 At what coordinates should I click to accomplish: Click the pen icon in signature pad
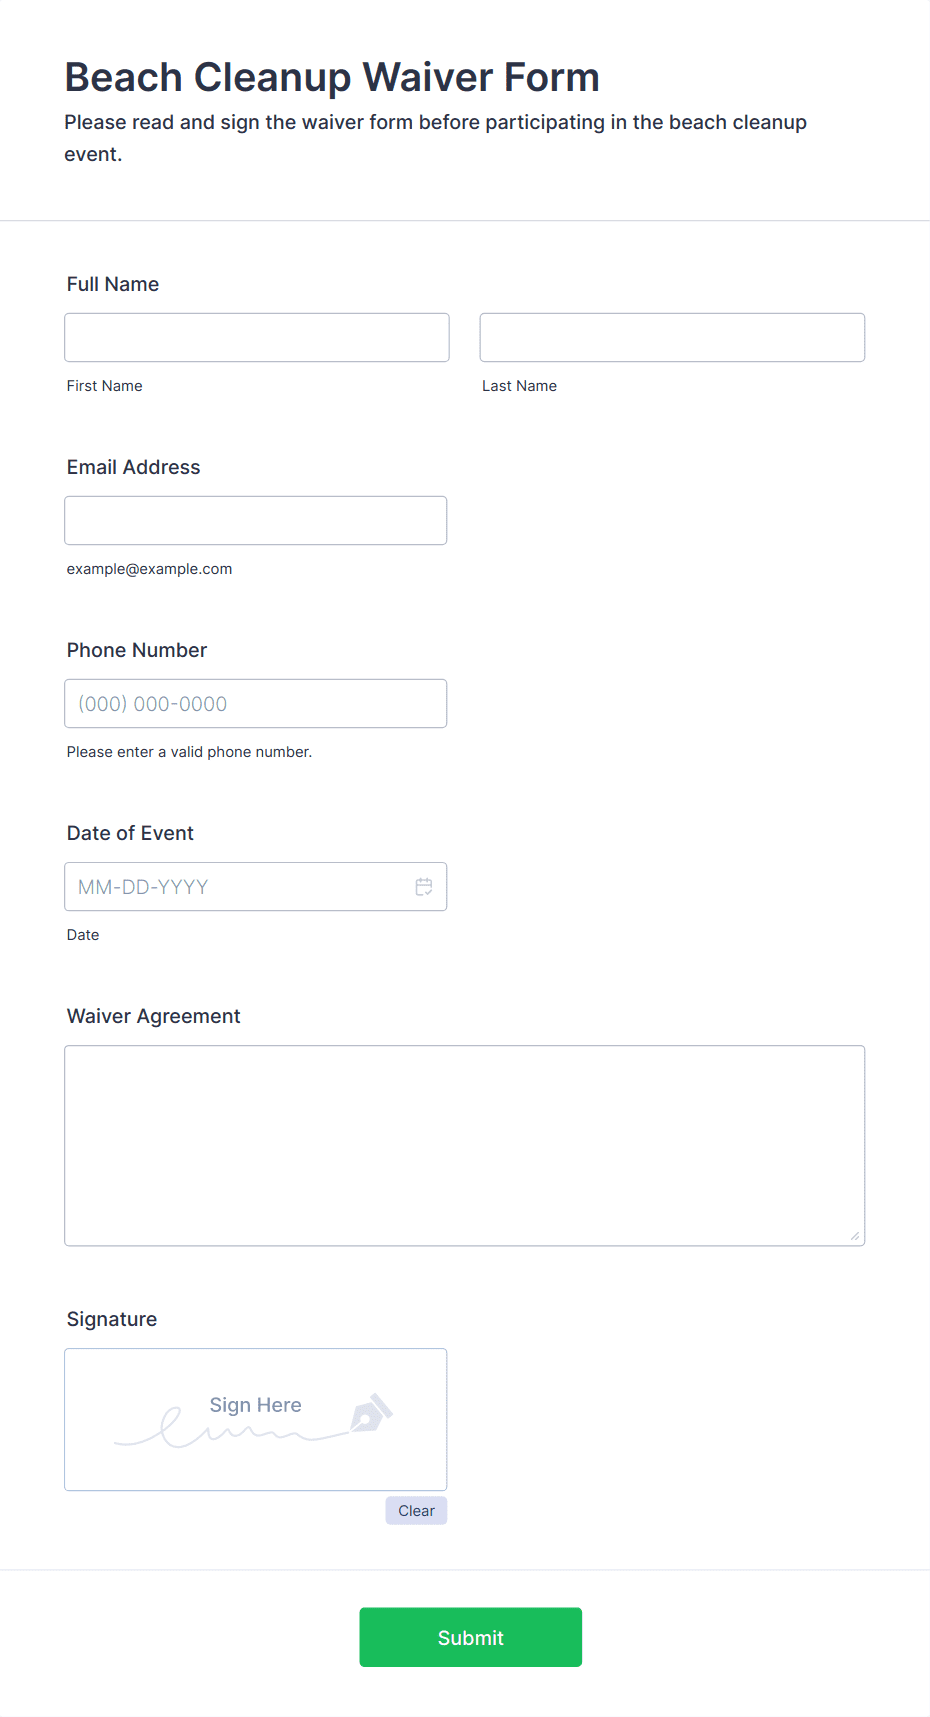click(x=371, y=1413)
